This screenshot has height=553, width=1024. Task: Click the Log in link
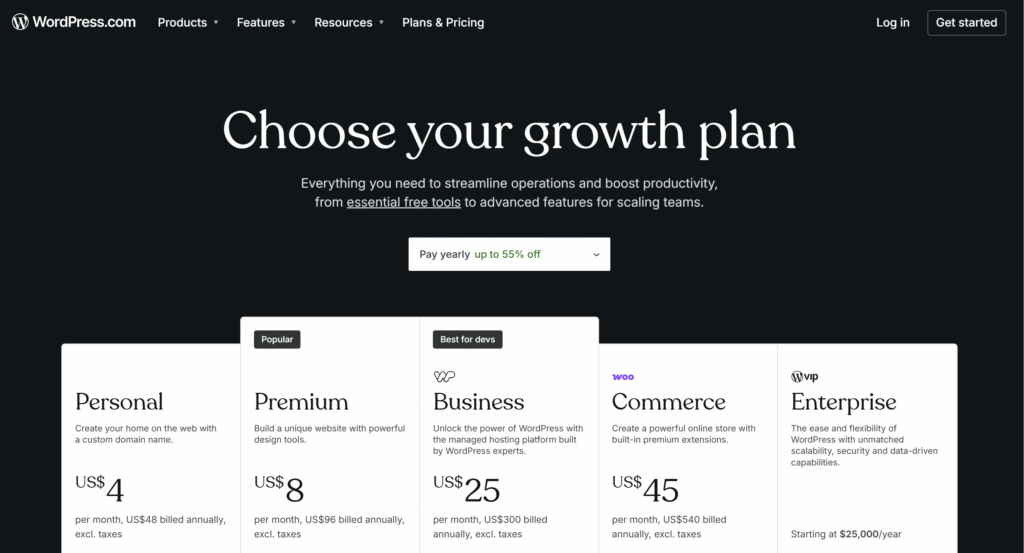[x=893, y=22]
